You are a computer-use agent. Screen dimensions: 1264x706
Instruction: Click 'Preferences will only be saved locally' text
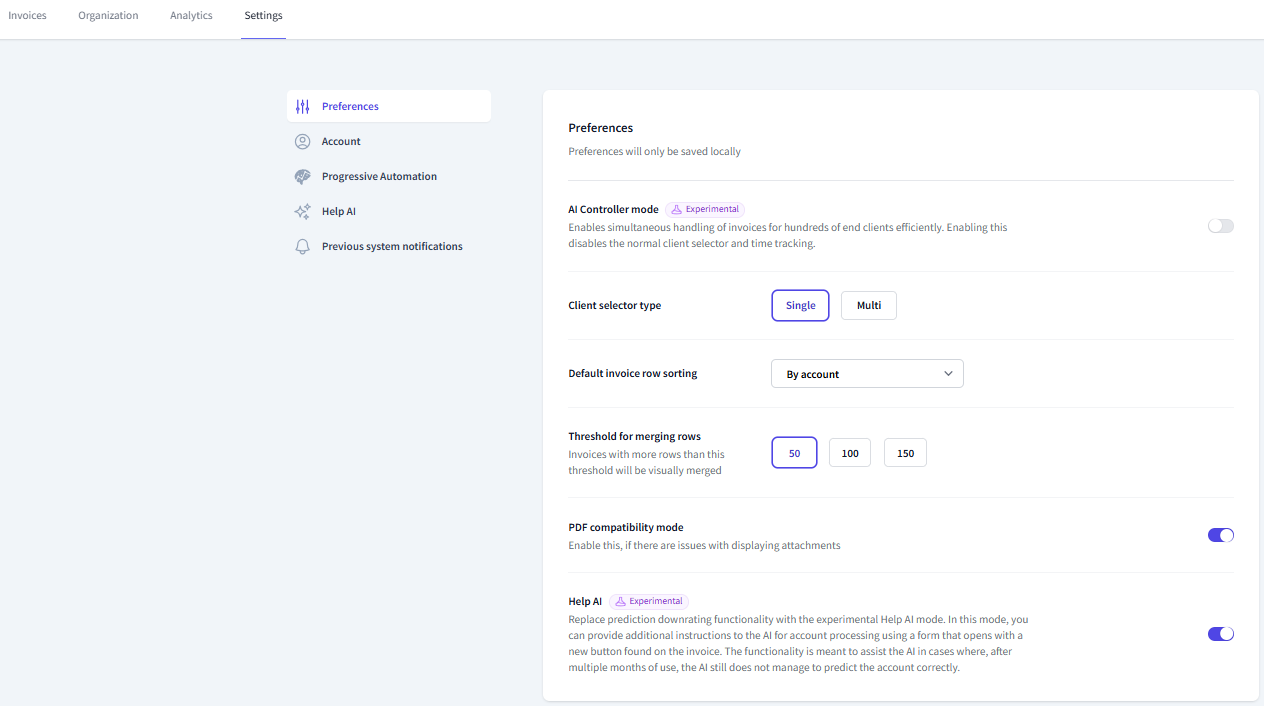coord(654,152)
